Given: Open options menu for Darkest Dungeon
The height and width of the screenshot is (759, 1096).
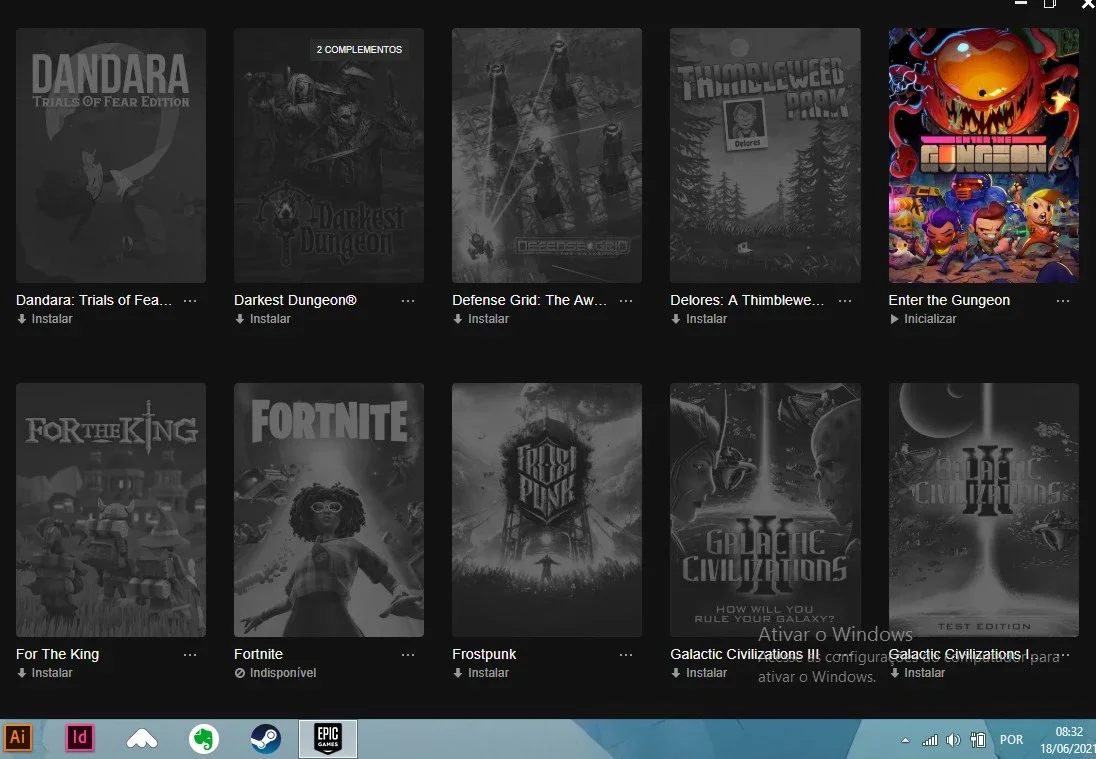Looking at the screenshot, I should pos(408,301).
